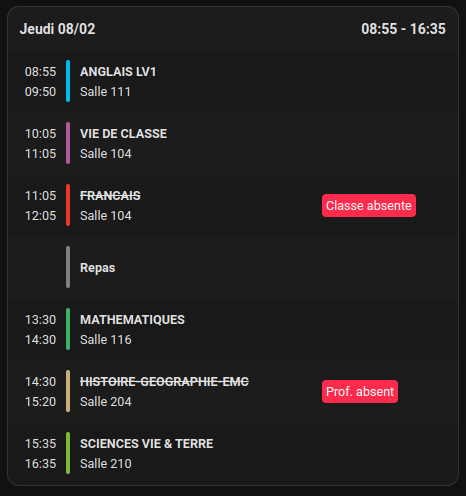Open the MATHEMATIQUES lesson

pyautogui.click(x=233, y=329)
